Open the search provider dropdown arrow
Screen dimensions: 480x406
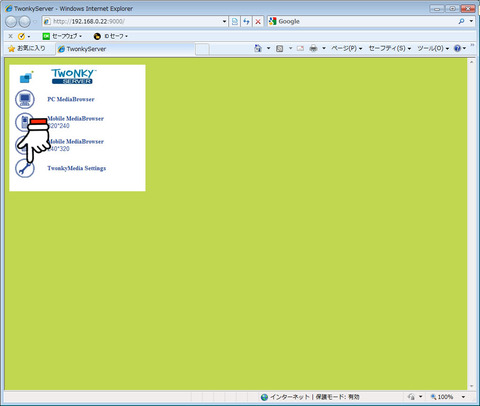(471, 21)
